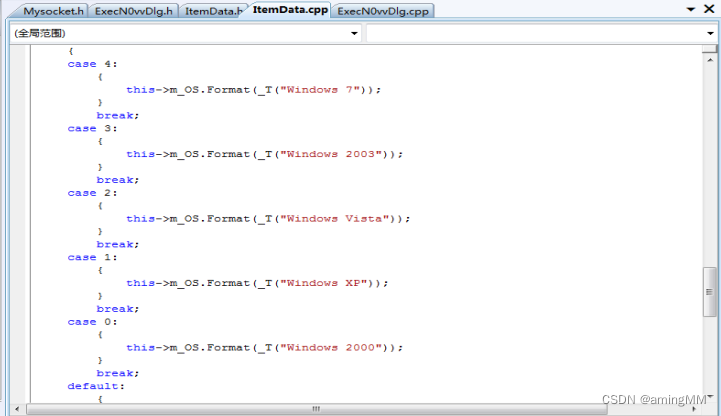Click the vertical scrollbar up arrow

[710, 60]
